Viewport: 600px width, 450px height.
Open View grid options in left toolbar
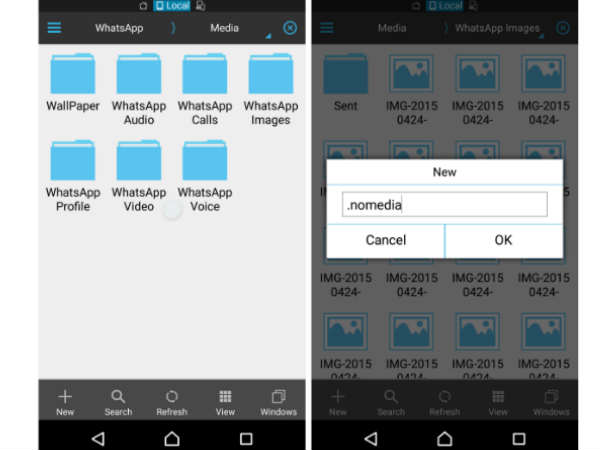(225, 401)
